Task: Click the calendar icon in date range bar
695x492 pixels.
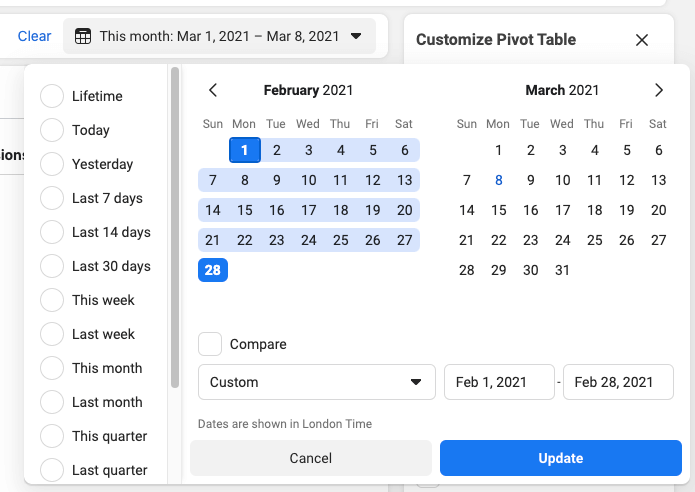Action: [x=83, y=36]
